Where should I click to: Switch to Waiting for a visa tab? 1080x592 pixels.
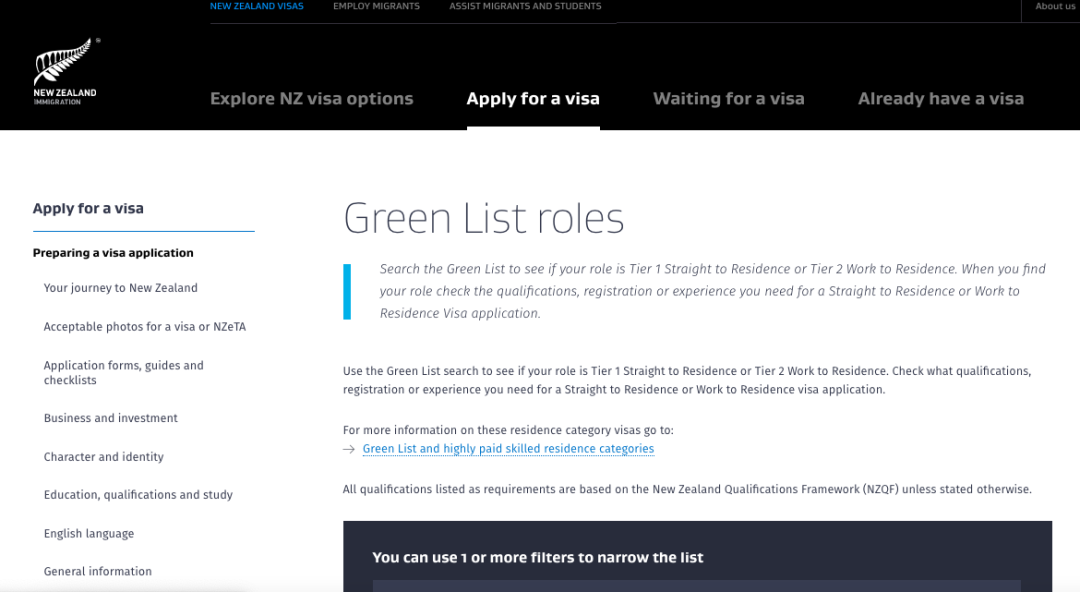pyautogui.click(x=728, y=99)
